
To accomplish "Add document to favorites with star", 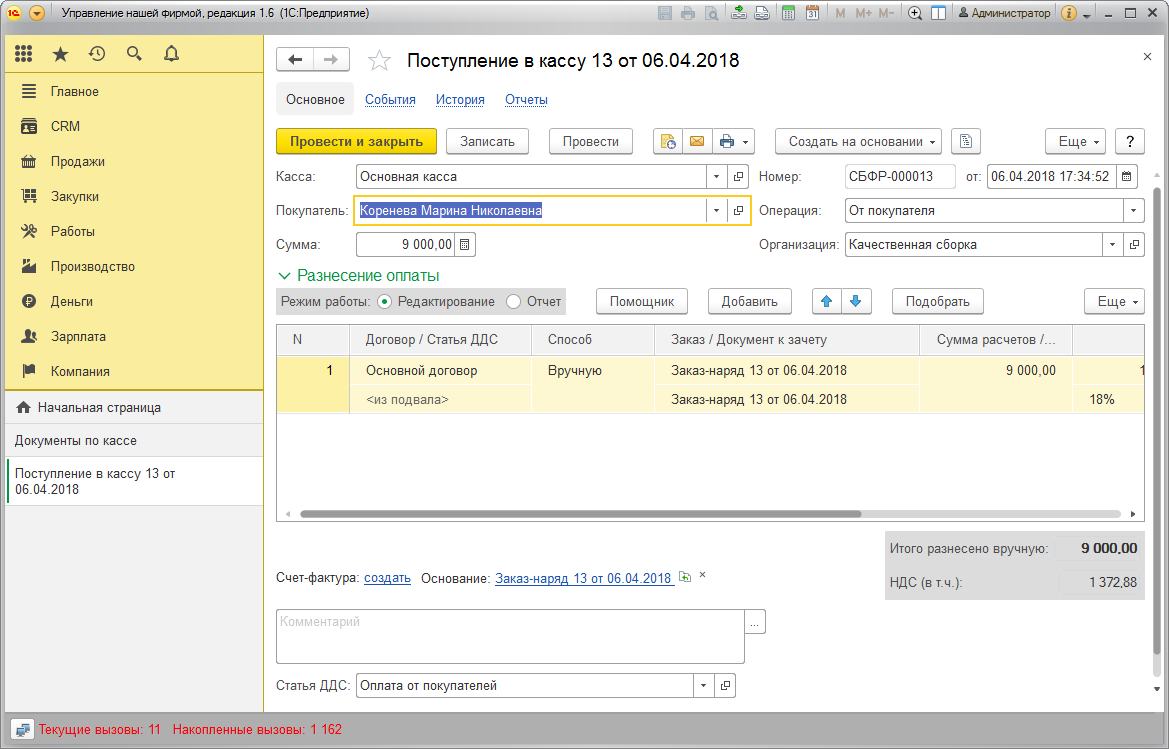I will click(379, 60).
